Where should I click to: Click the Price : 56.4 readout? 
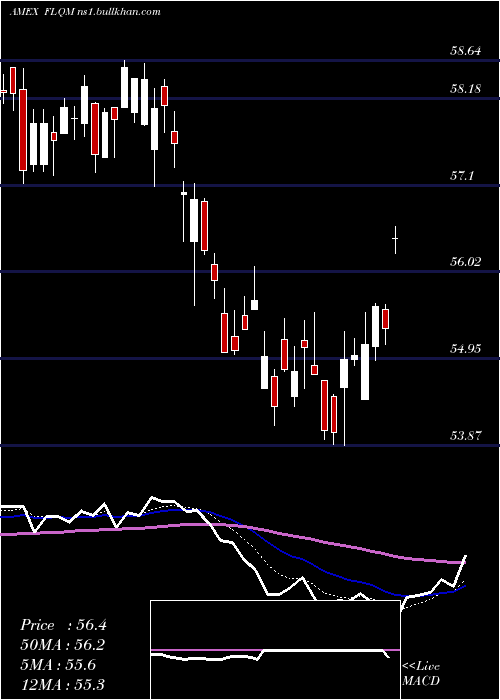(63, 625)
